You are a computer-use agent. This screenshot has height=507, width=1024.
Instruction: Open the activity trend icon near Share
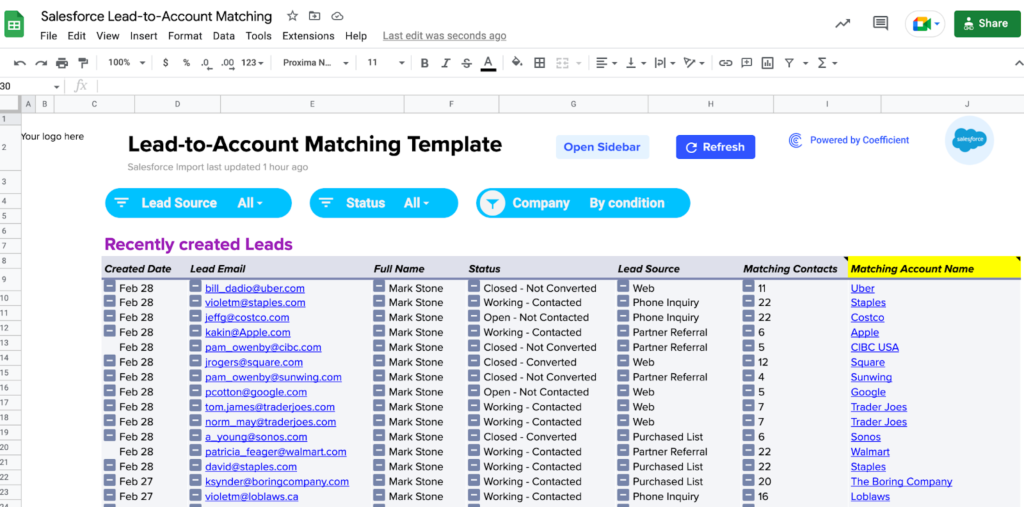pyautogui.click(x=842, y=24)
